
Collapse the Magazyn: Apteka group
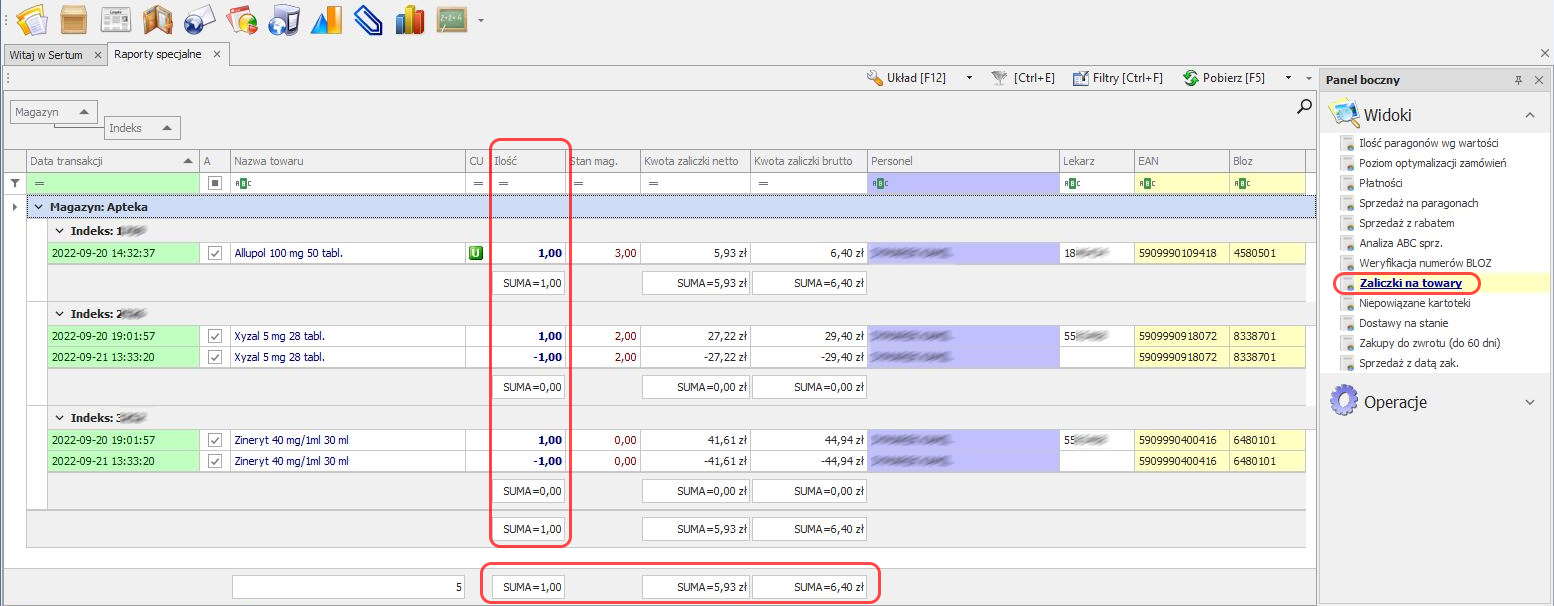(38, 207)
